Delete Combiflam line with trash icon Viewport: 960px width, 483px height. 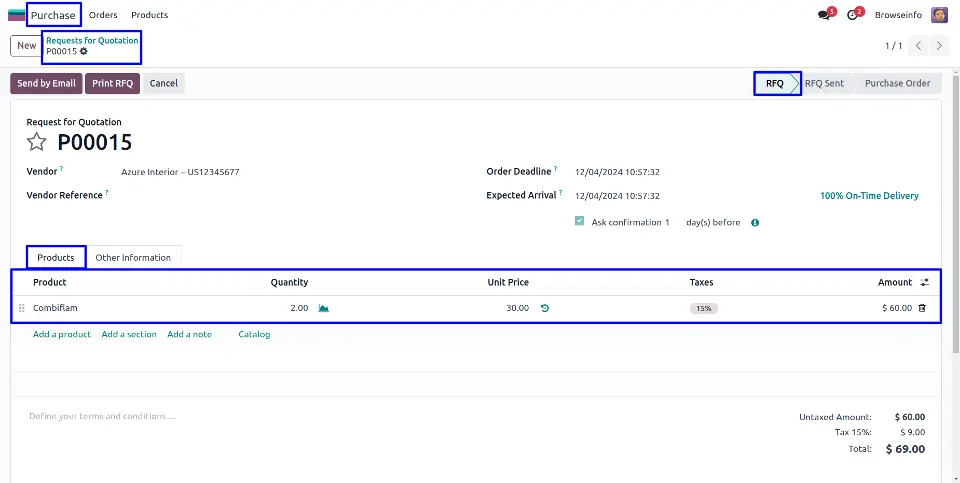(922, 308)
